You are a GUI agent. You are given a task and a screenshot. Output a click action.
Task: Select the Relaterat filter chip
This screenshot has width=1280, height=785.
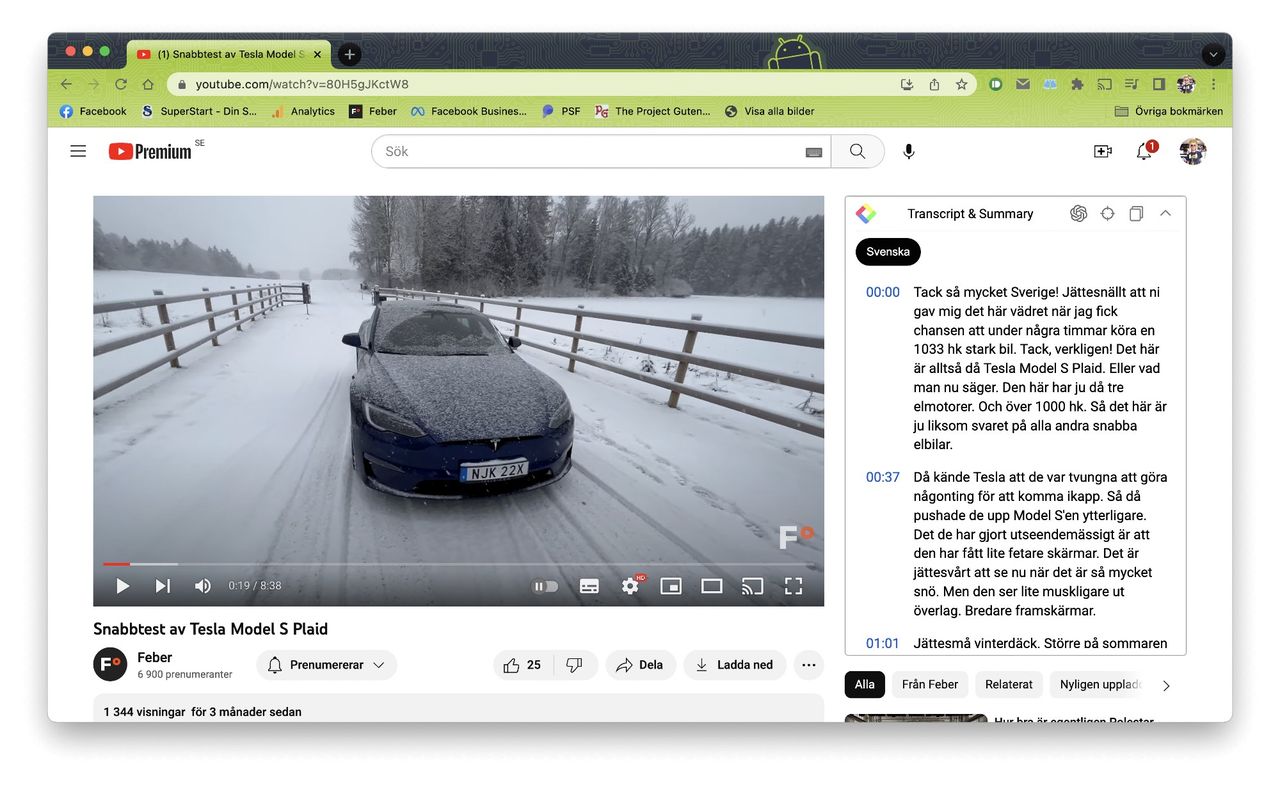pos(1008,684)
